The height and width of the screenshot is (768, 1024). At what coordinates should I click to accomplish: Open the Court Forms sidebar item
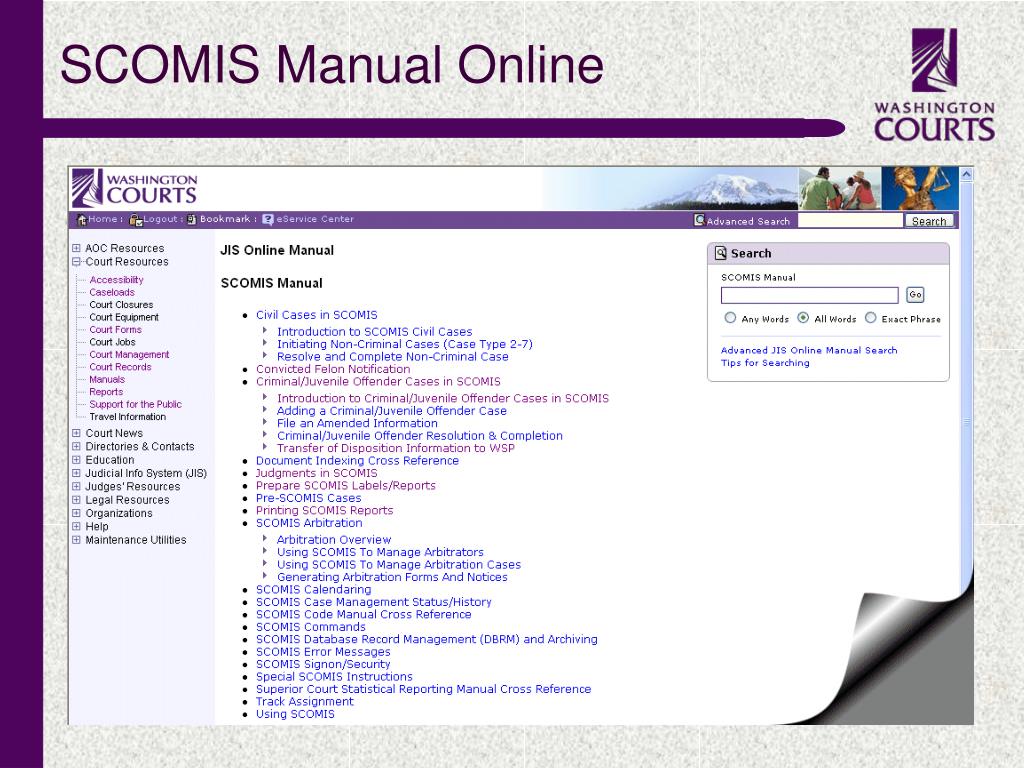(116, 329)
